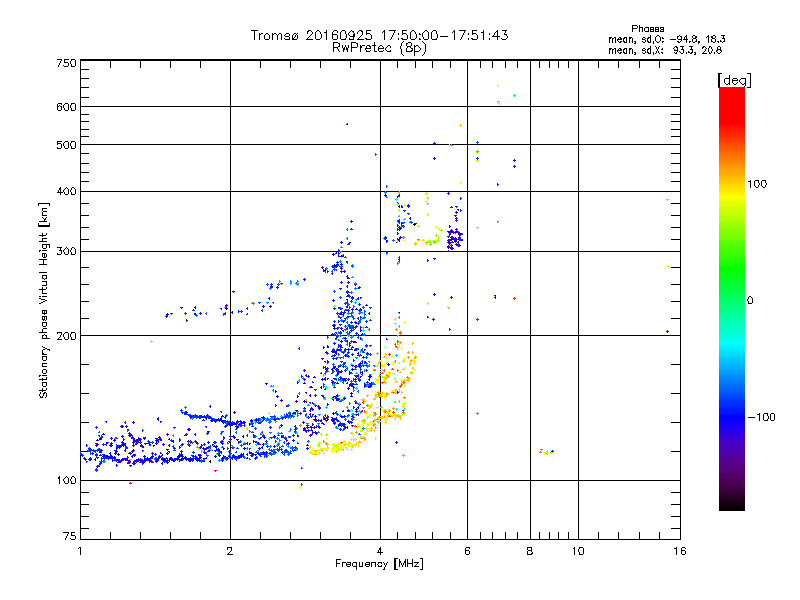Click the "Phases" heading text

click(647, 29)
